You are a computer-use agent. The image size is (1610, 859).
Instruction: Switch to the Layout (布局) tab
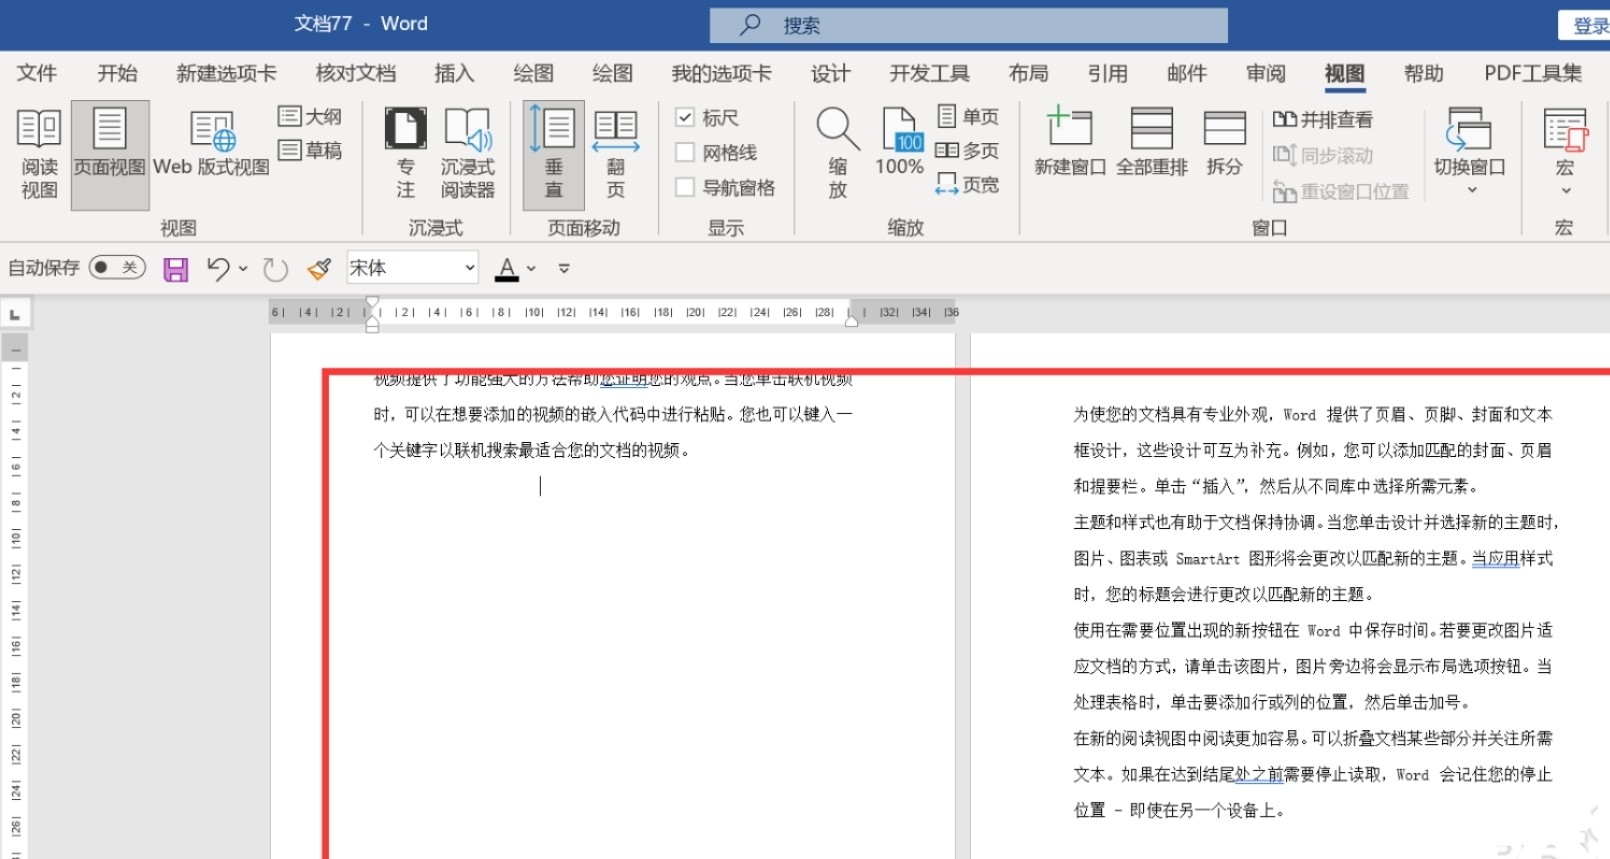click(1028, 73)
